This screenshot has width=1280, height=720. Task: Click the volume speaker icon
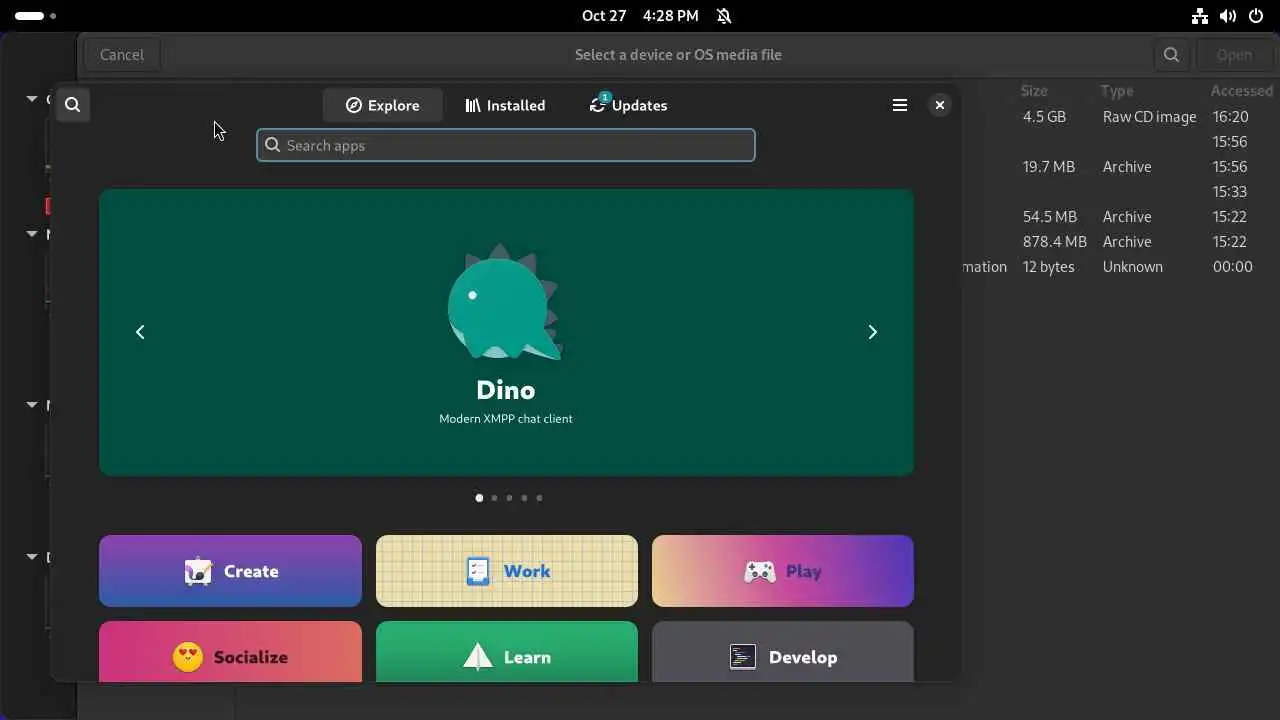pos(1228,16)
